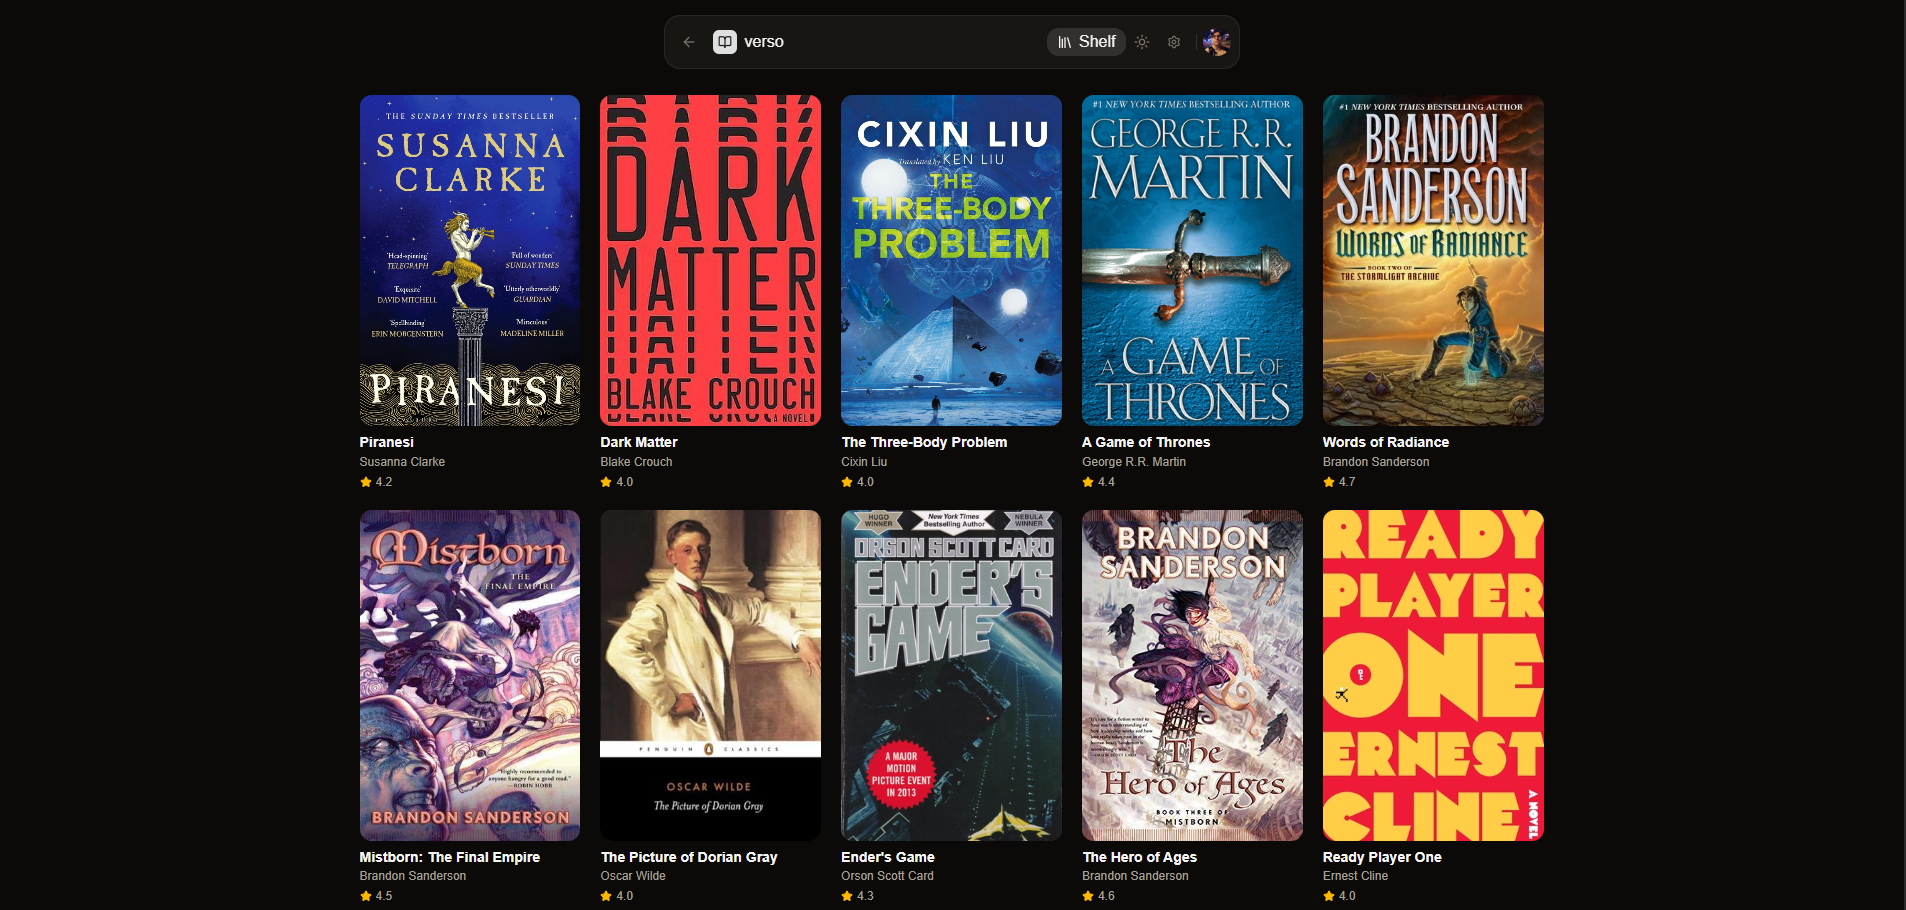Viewport: 1906px width, 910px height.
Task: Open the A Game of Thrones cover
Action: tap(1192, 260)
